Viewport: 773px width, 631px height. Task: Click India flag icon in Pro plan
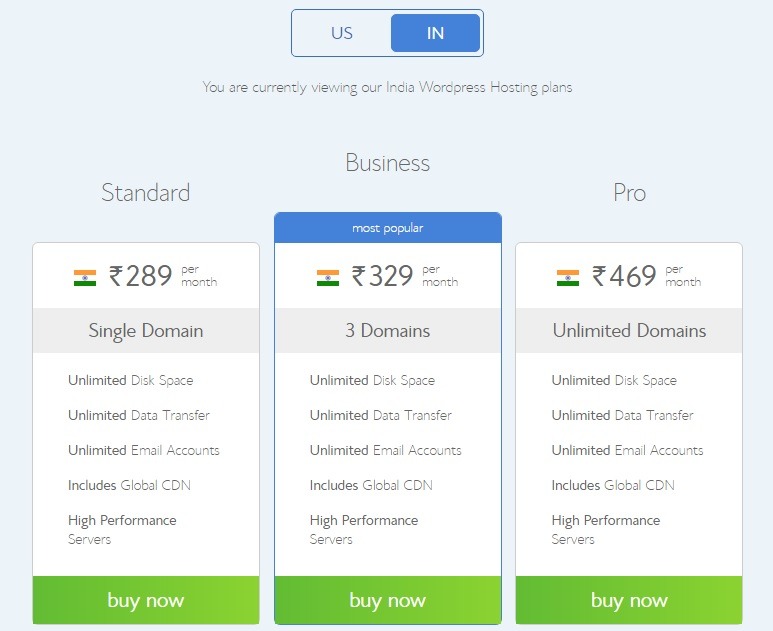click(x=568, y=278)
